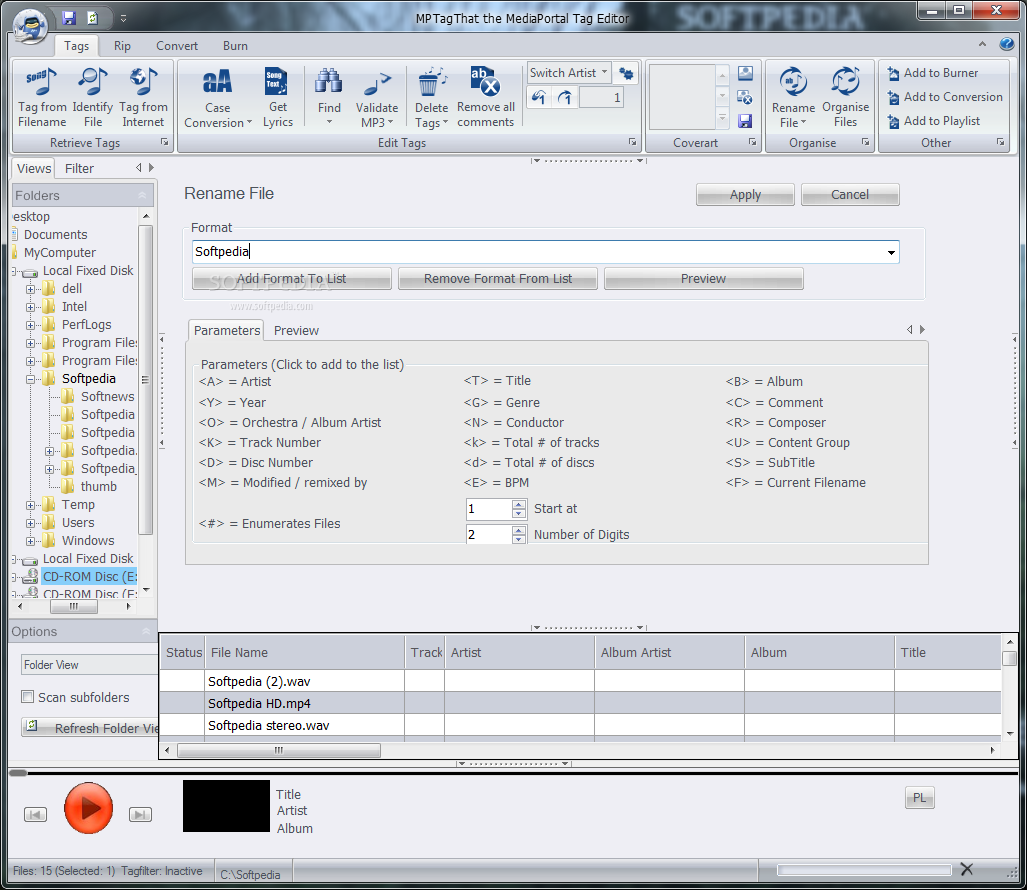Open Tag from Internet tool
Screen dimensions: 1027x890
click(x=143, y=97)
